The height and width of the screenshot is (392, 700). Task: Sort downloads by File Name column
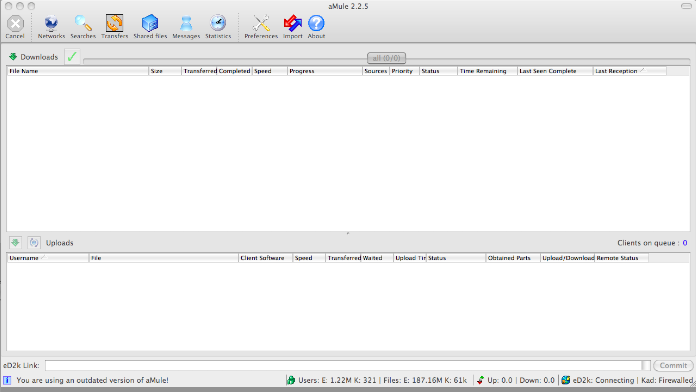pyautogui.click(x=78, y=71)
